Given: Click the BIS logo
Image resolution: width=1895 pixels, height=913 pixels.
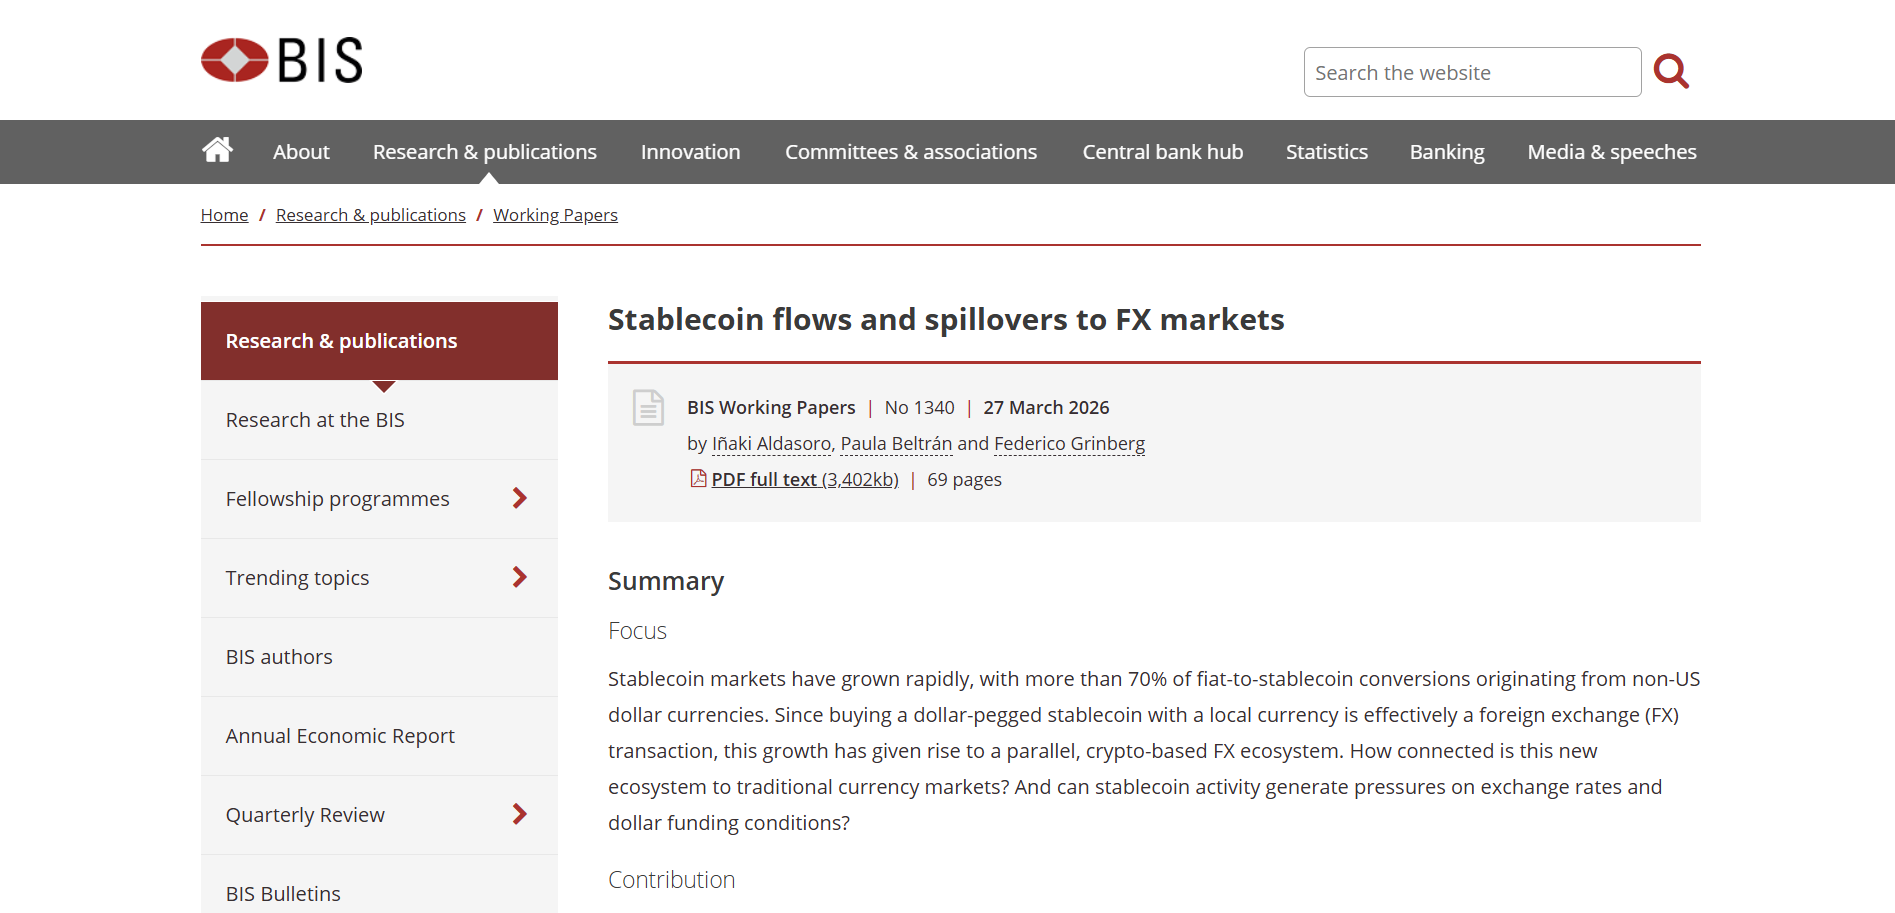Looking at the screenshot, I should (x=280, y=60).
